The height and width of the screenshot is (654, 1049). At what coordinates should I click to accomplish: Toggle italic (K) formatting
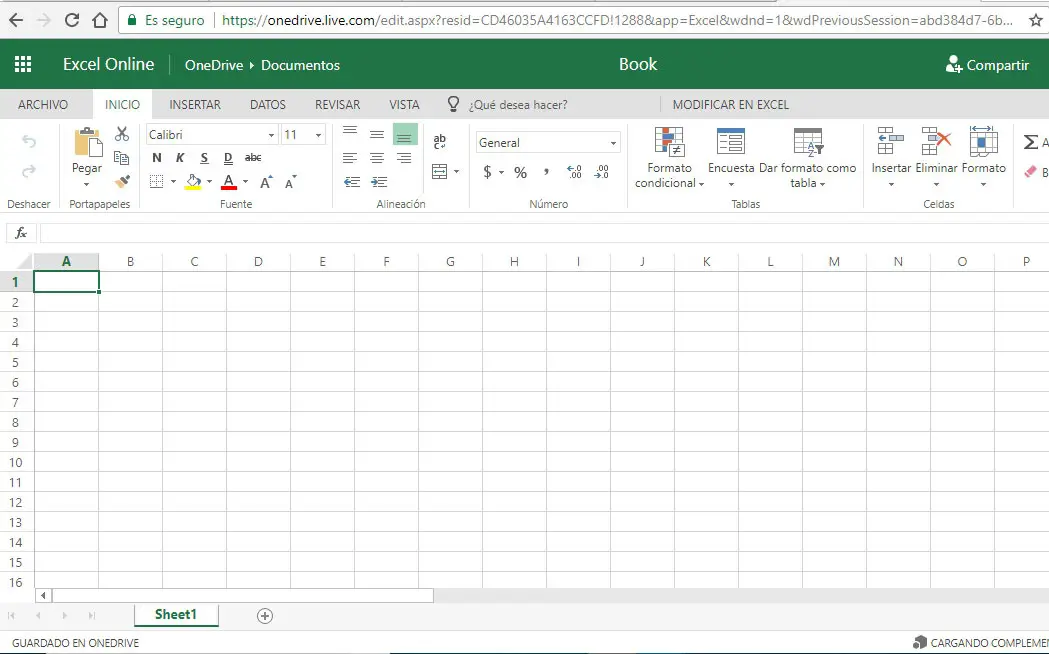pos(180,158)
